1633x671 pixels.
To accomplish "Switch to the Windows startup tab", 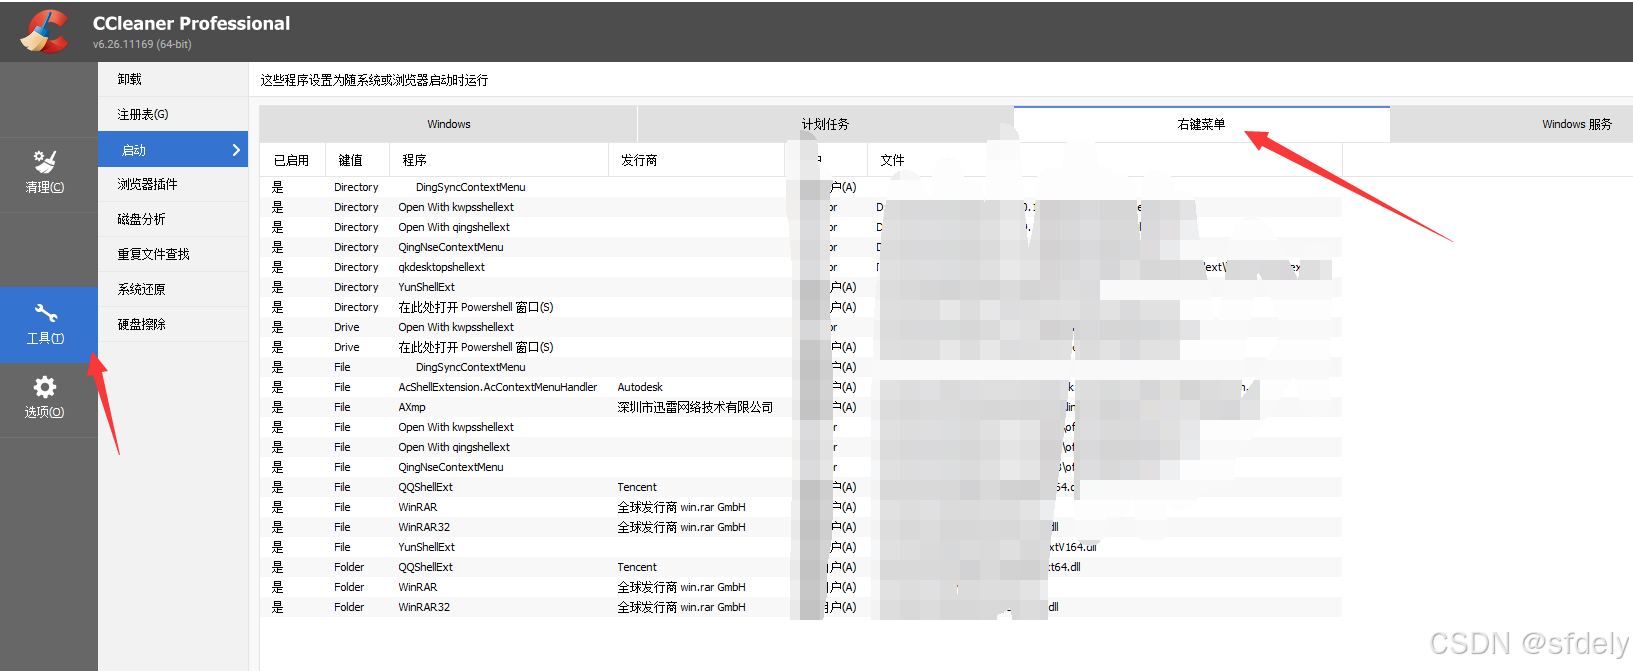I will [x=448, y=124].
